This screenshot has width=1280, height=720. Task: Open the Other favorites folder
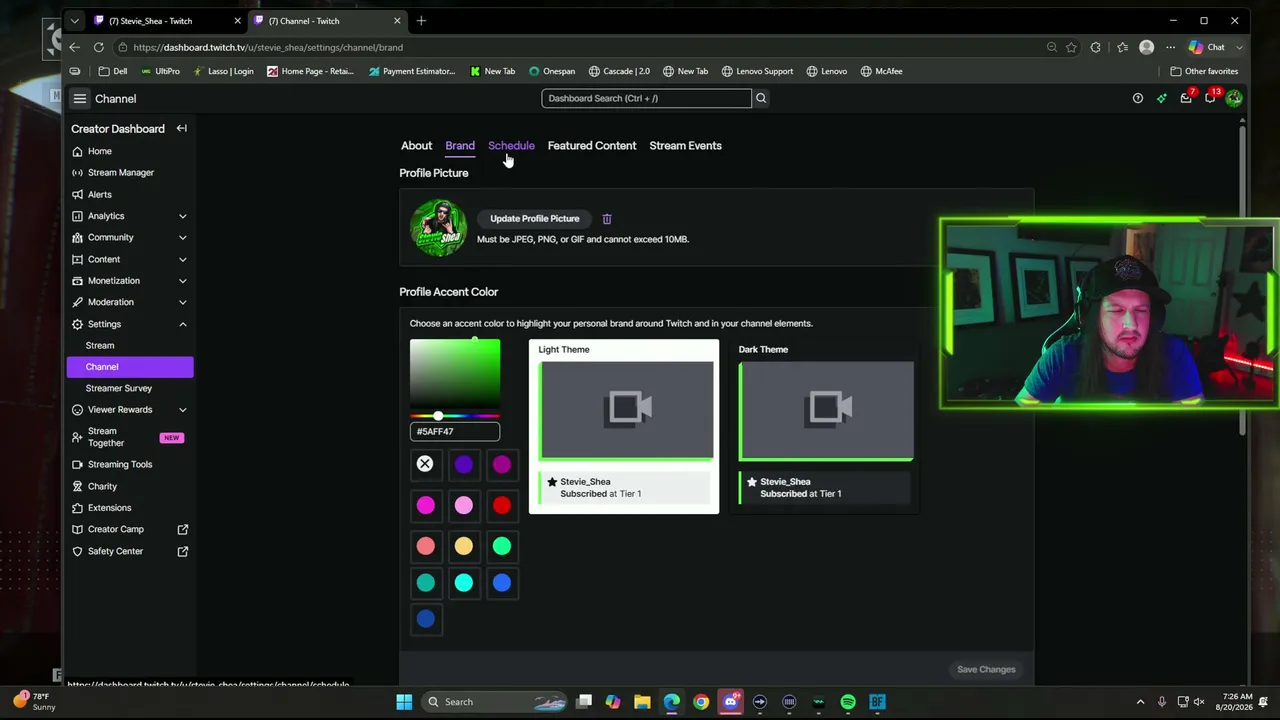click(x=1204, y=72)
